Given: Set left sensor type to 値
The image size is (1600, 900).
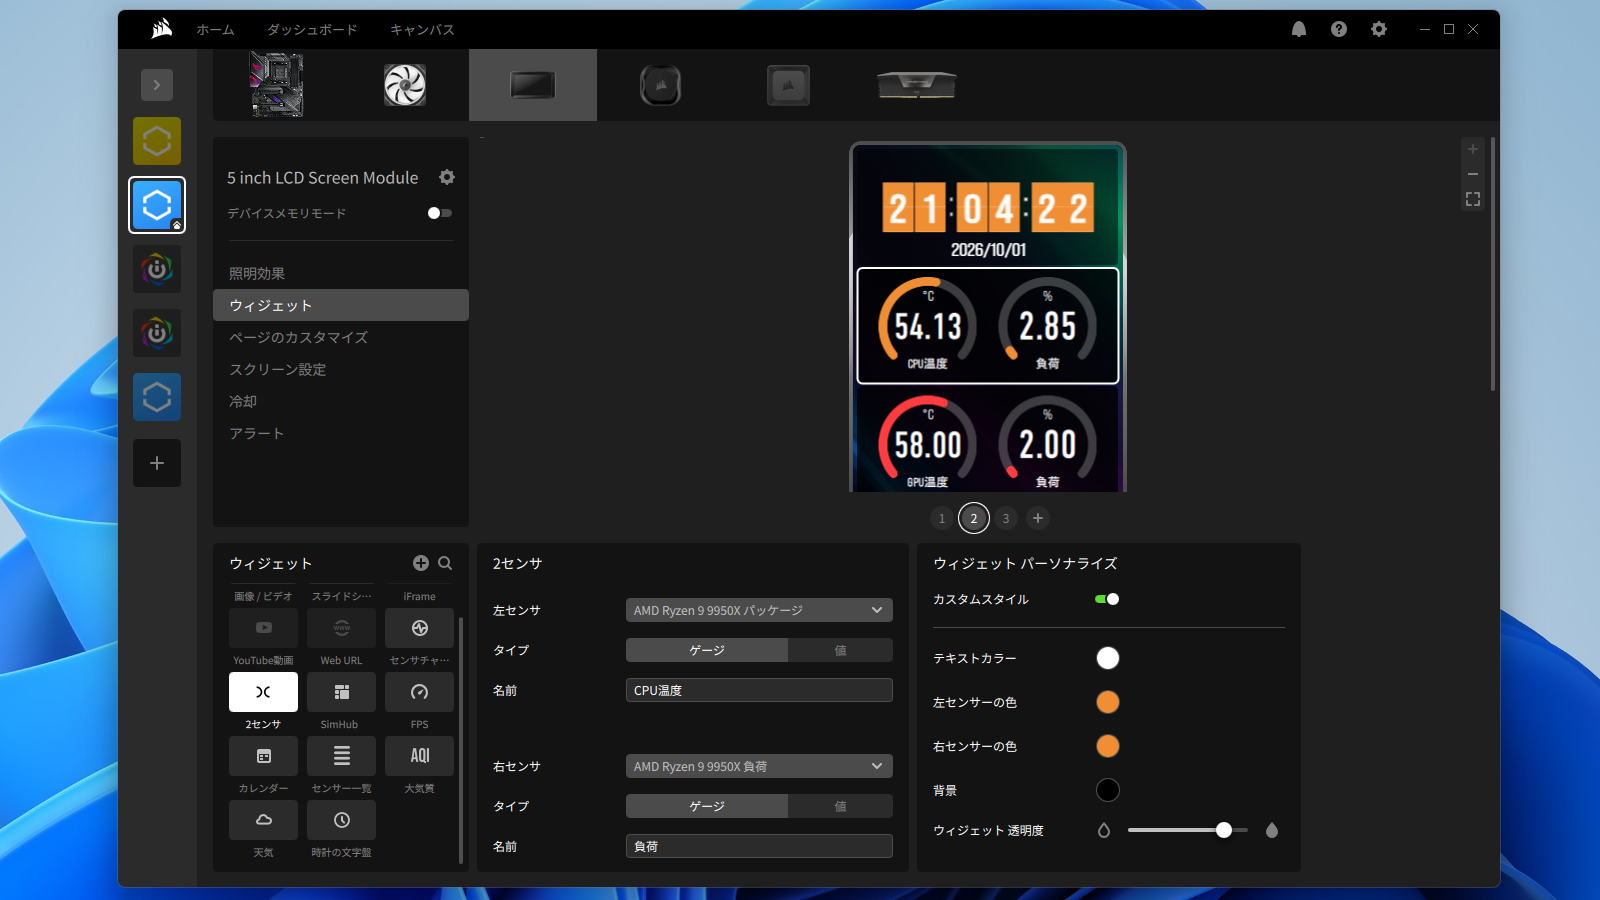Looking at the screenshot, I should (x=840, y=650).
